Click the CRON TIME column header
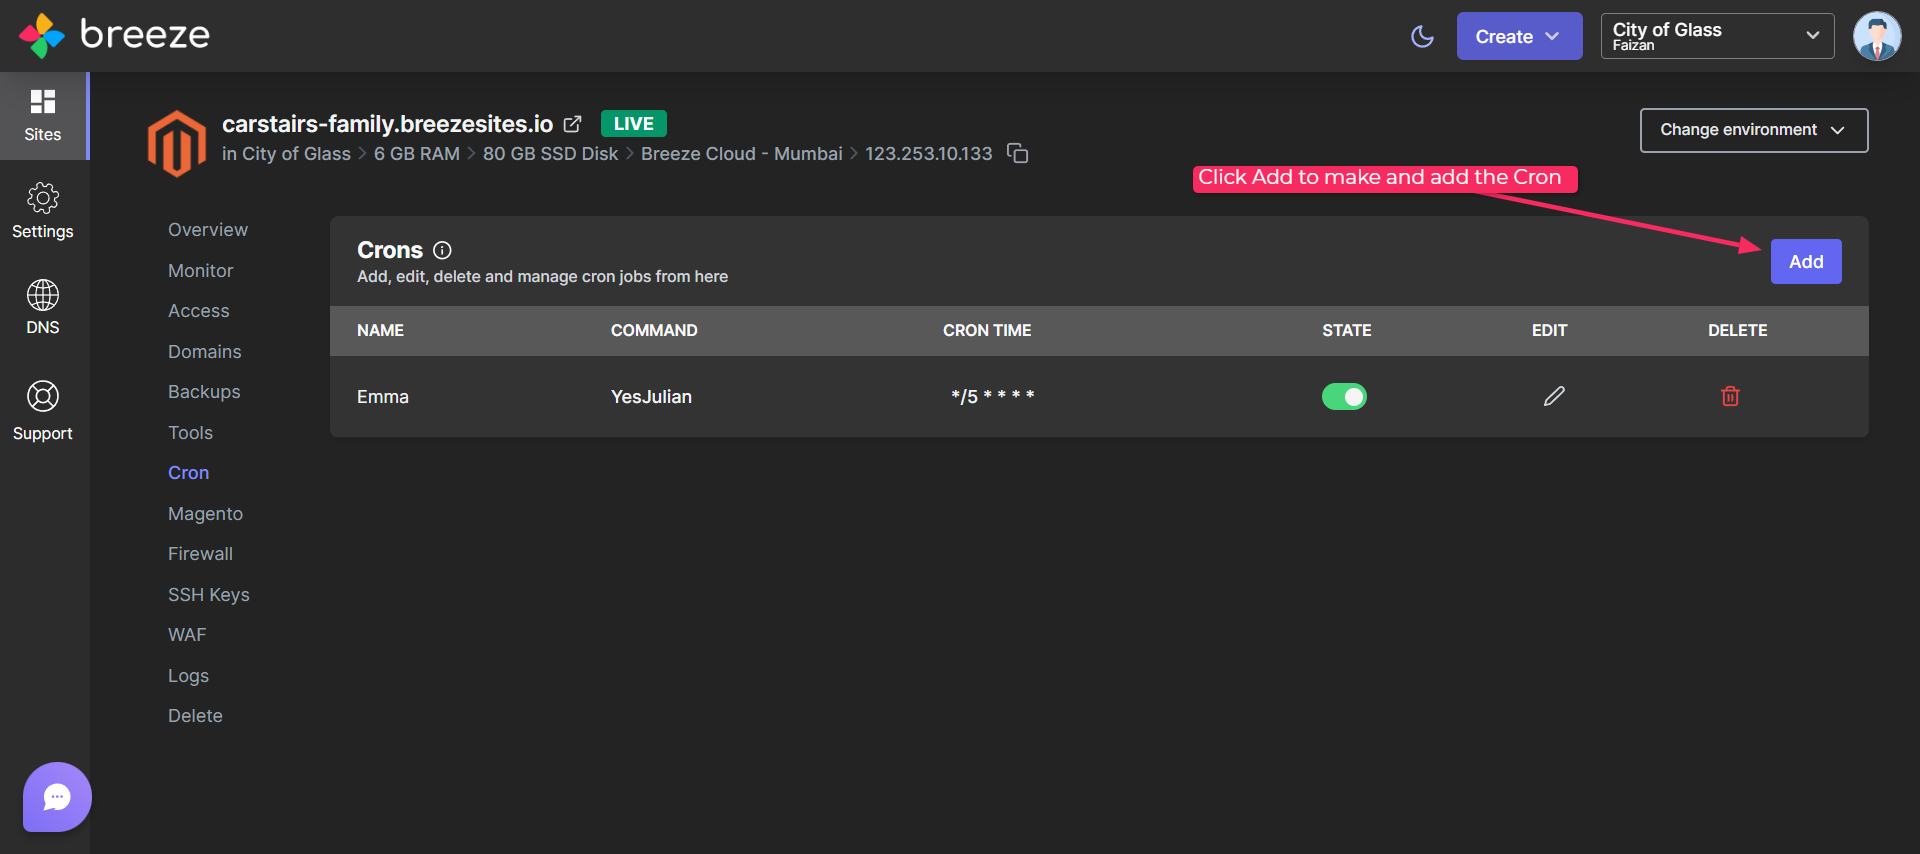 [987, 330]
